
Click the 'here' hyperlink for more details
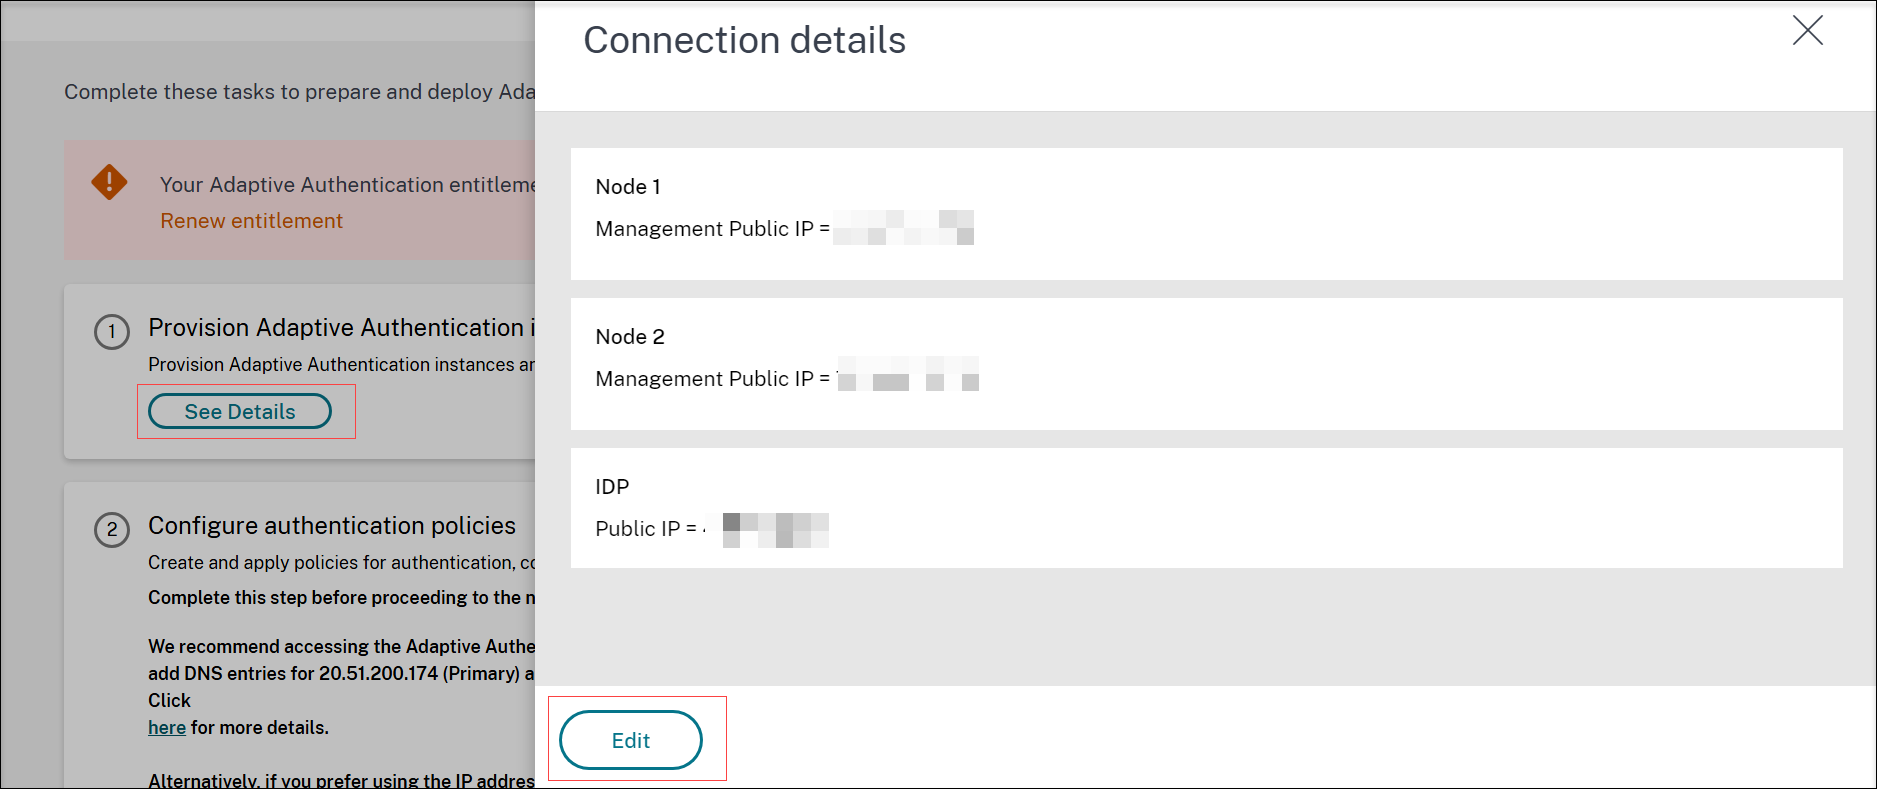click(x=166, y=727)
